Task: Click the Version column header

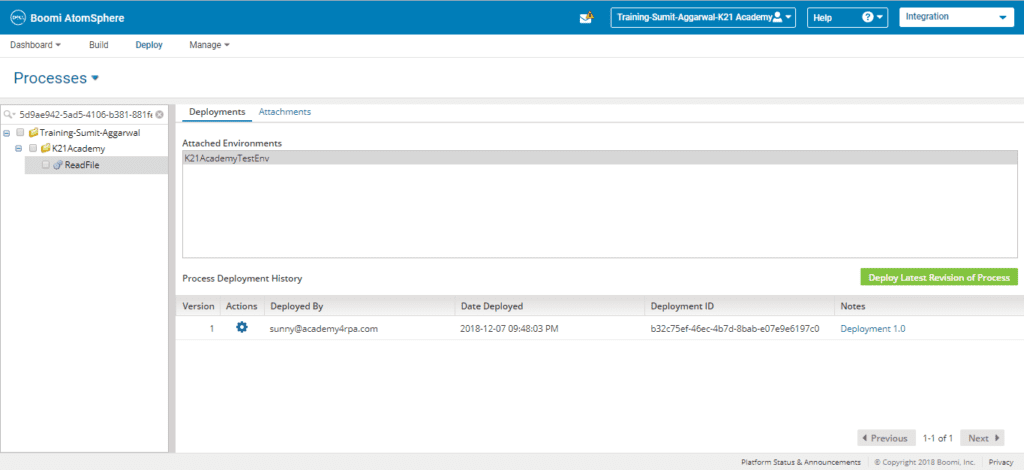Action: click(198, 306)
